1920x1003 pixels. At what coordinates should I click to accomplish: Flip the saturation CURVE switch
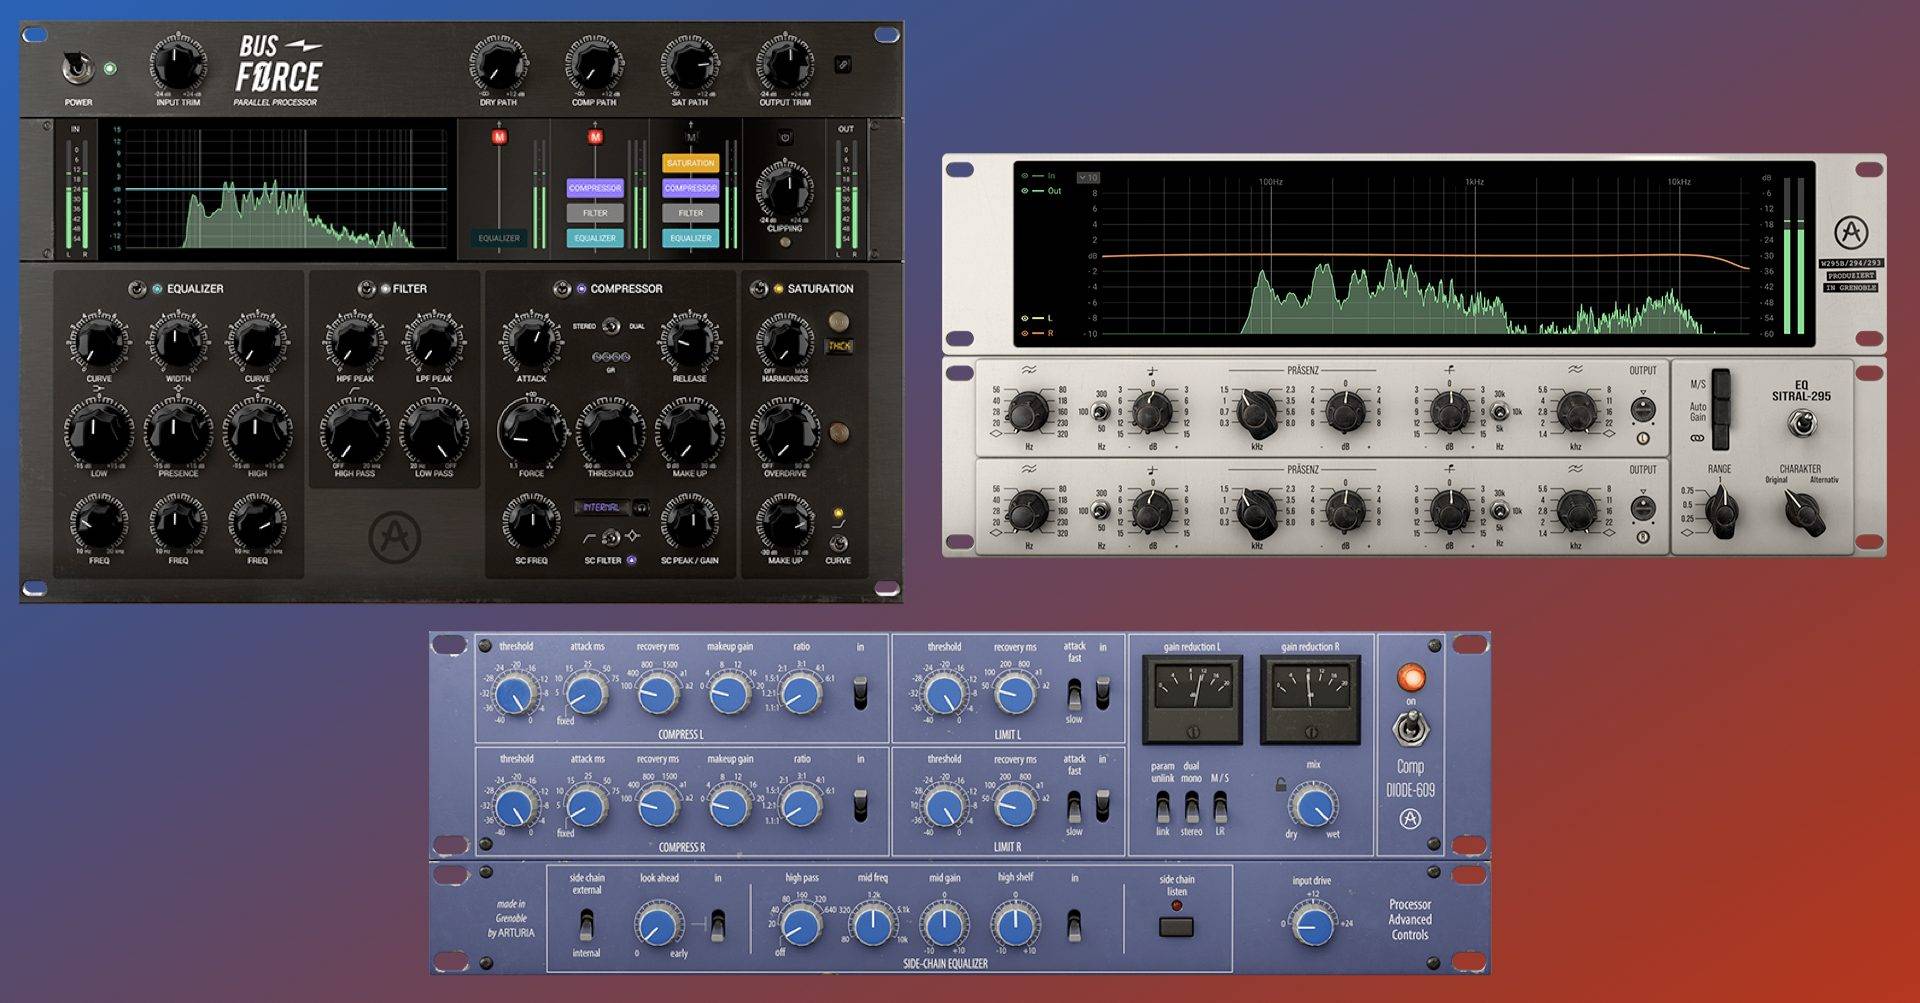tap(838, 542)
